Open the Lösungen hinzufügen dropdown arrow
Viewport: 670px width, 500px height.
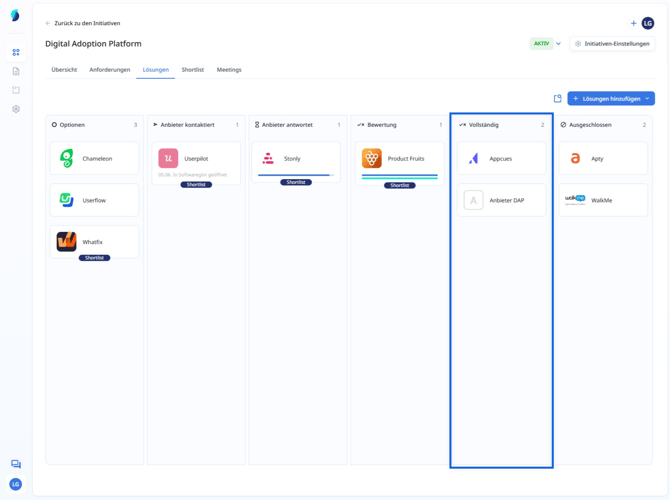click(x=647, y=99)
